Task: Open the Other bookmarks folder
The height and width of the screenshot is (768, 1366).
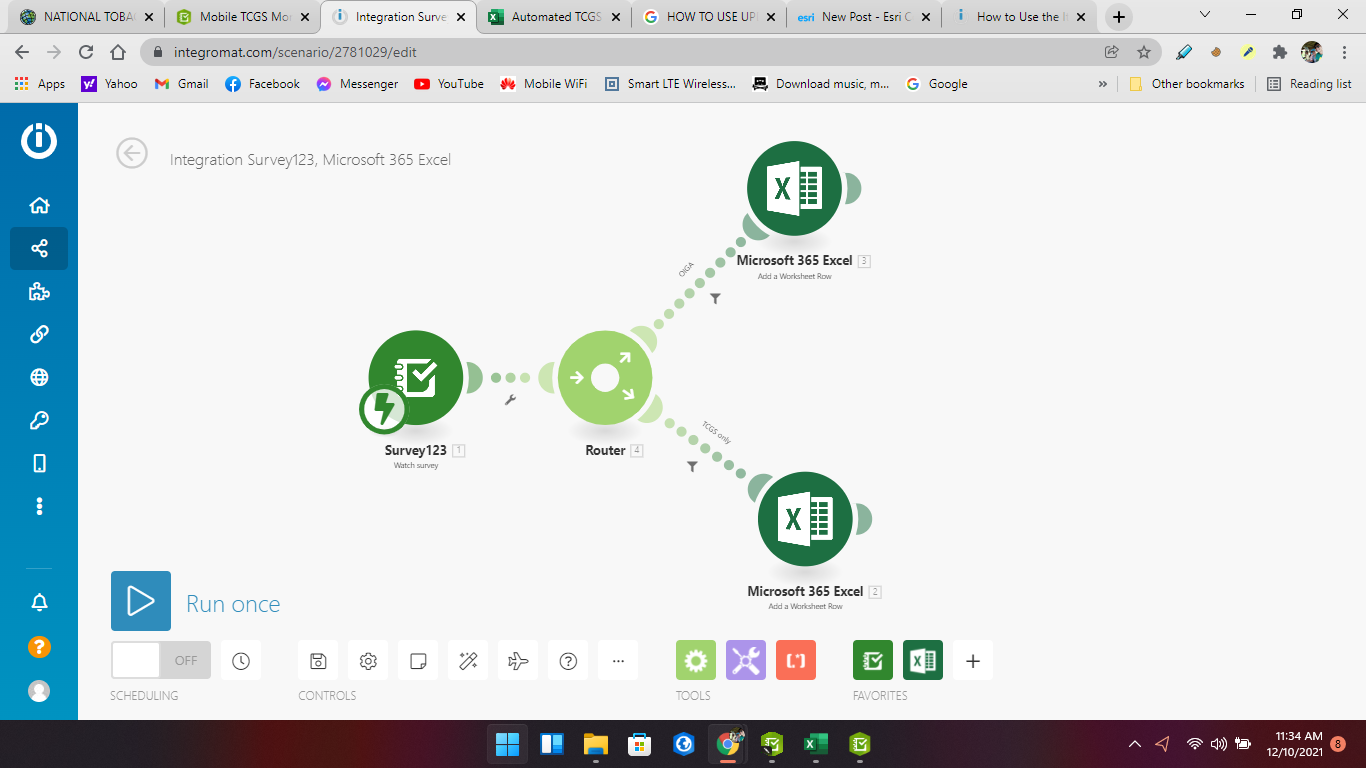Action: (x=1186, y=84)
